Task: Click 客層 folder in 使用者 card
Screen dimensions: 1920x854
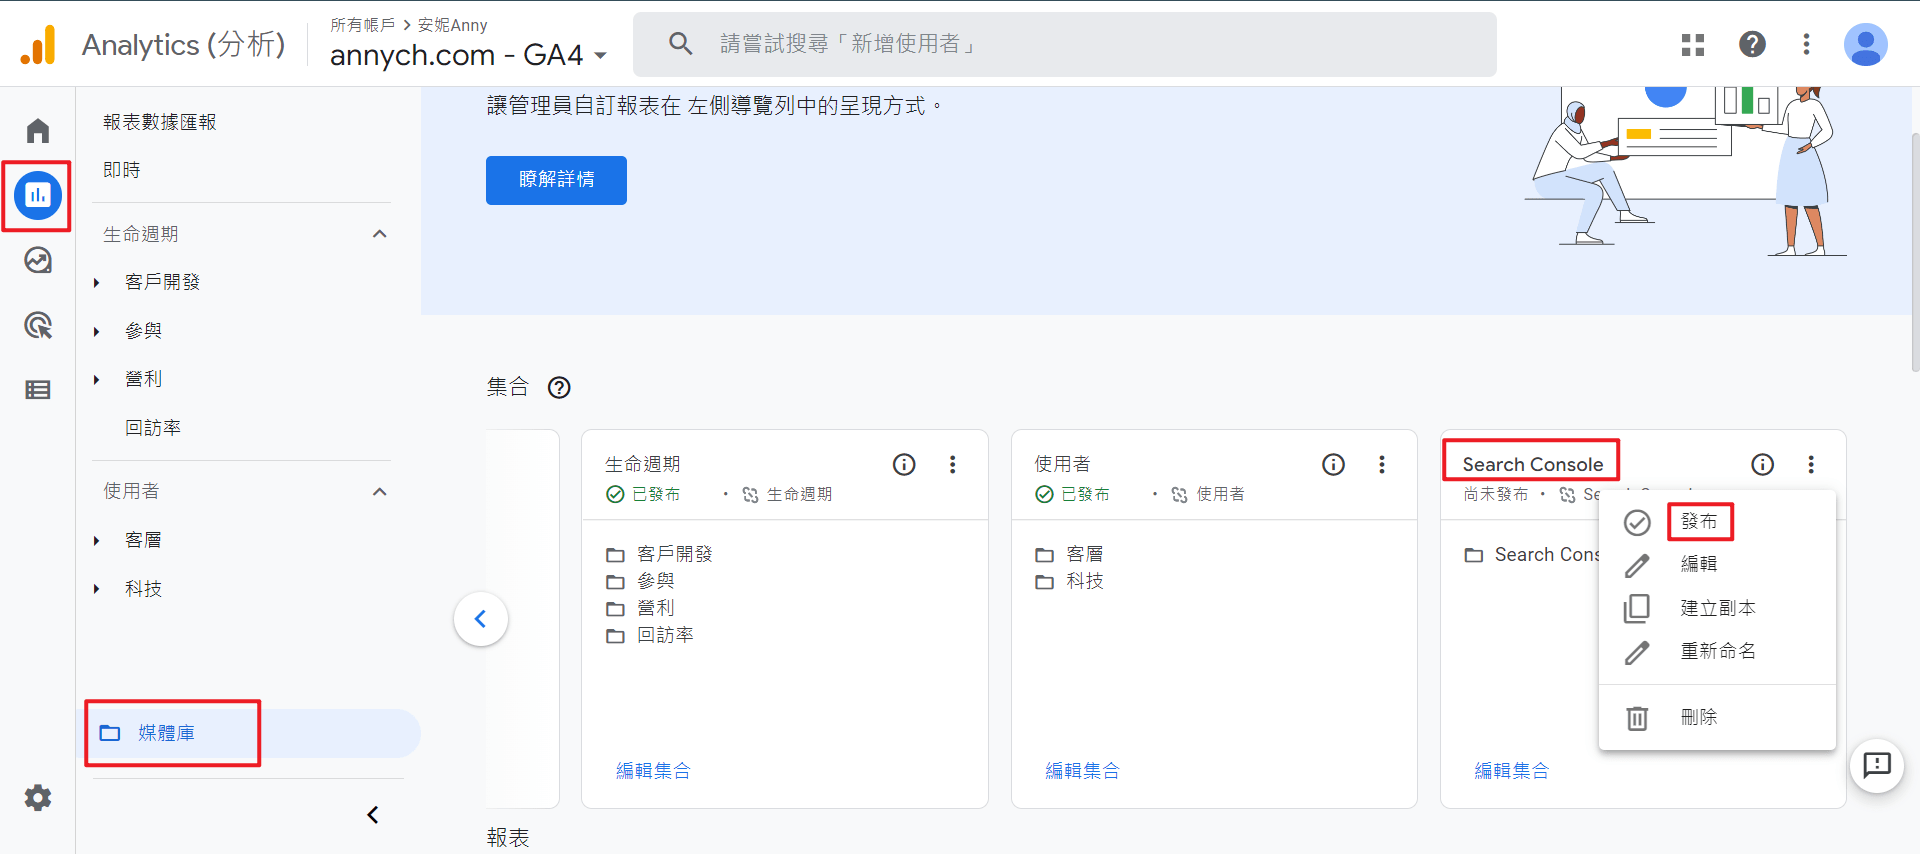Action: [x=1084, y=554]
